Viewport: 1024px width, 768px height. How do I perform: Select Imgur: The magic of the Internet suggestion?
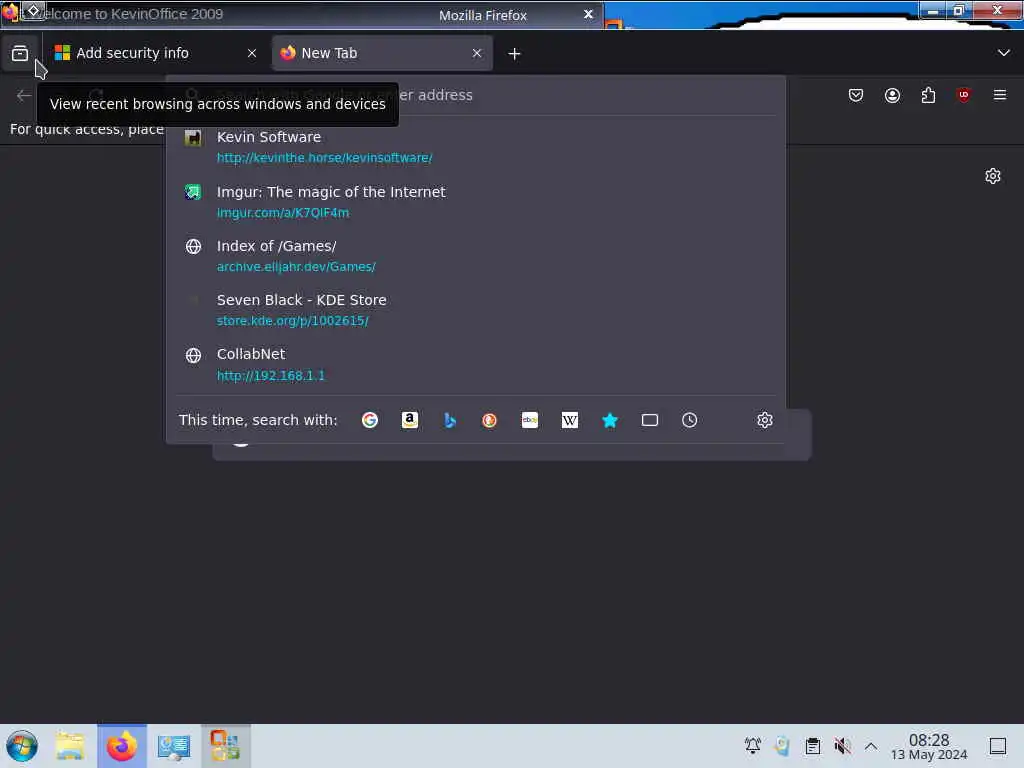(x=475, y=202)
